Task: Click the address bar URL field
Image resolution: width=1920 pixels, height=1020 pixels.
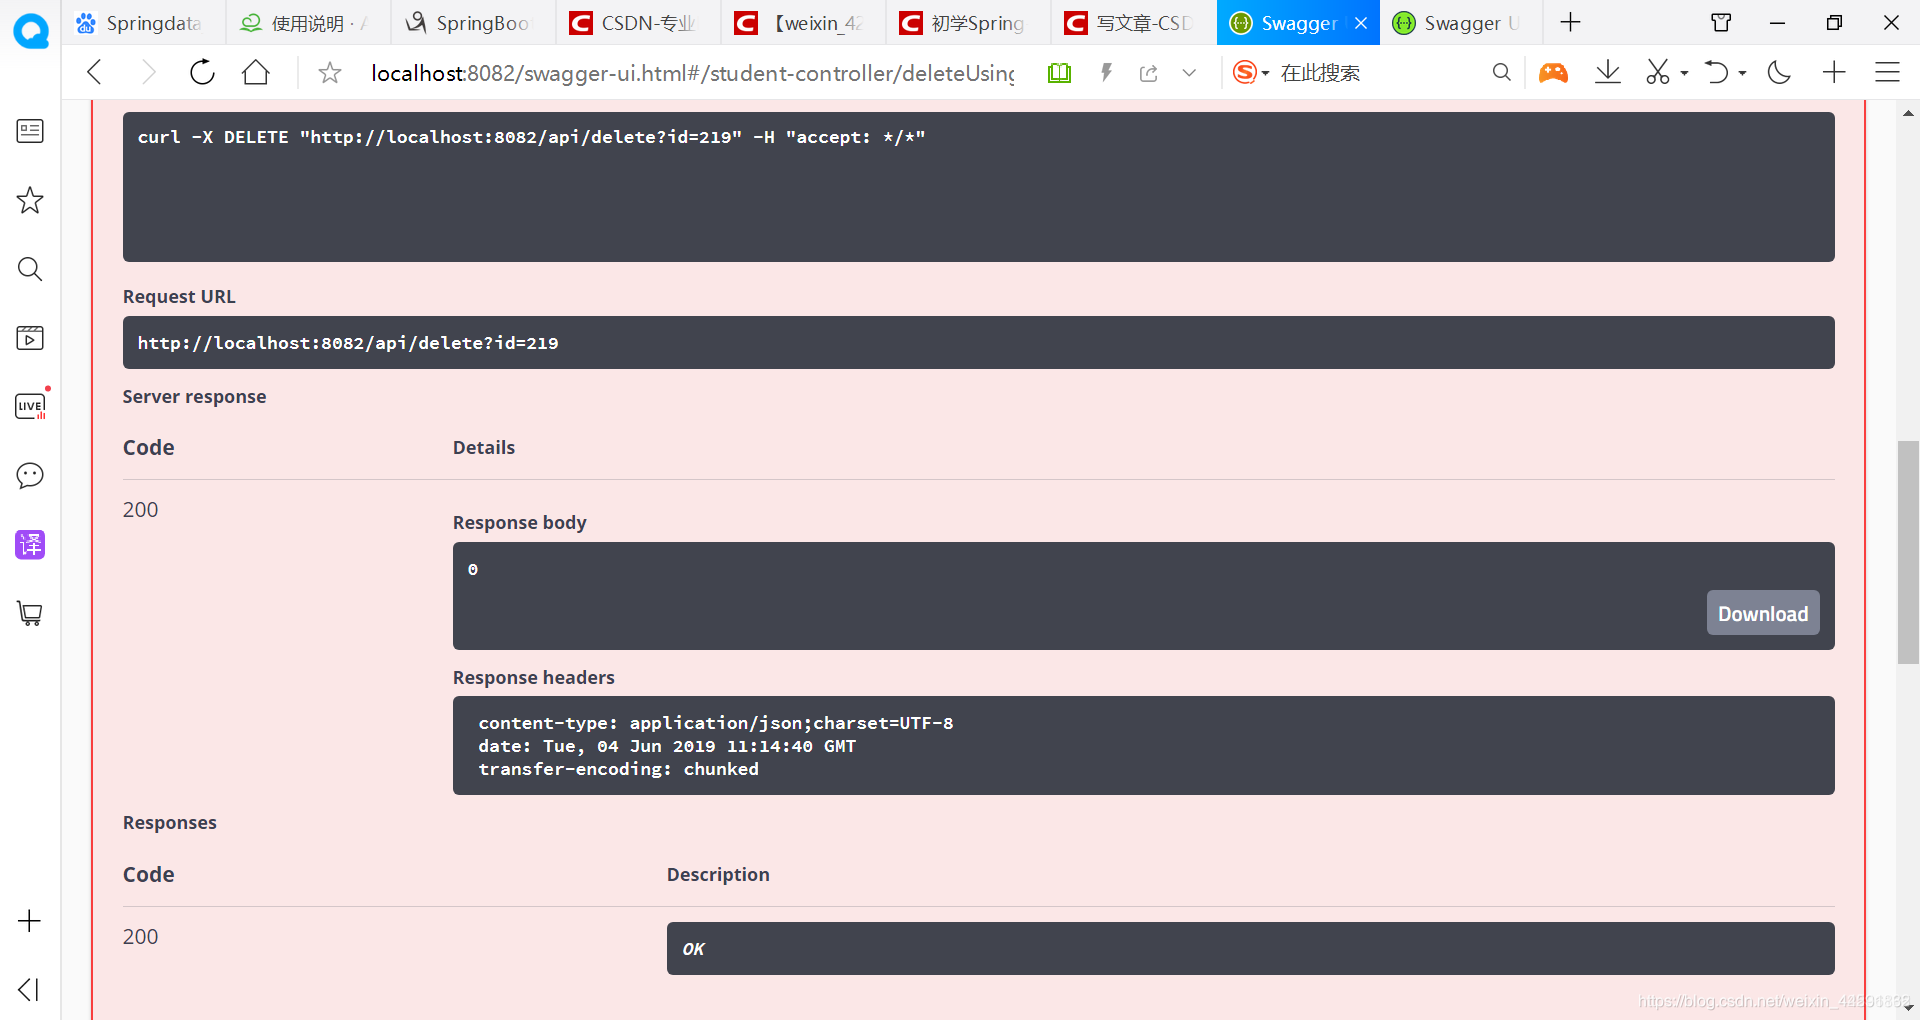Action: (x=692, y=73)
